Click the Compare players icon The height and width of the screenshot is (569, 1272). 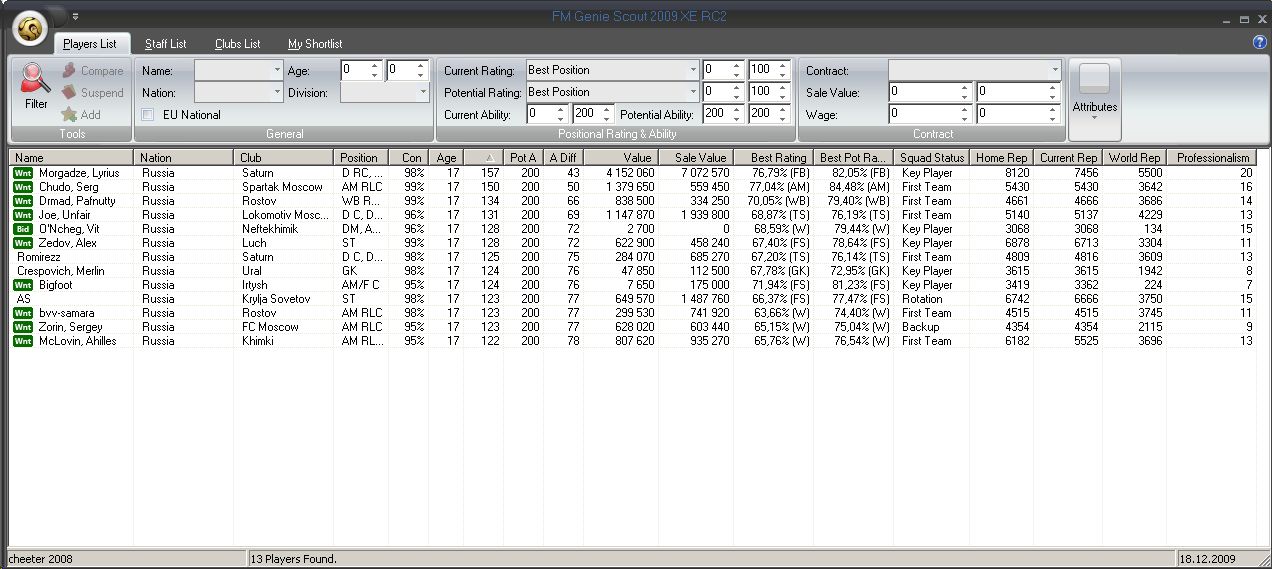click(69, 71)
